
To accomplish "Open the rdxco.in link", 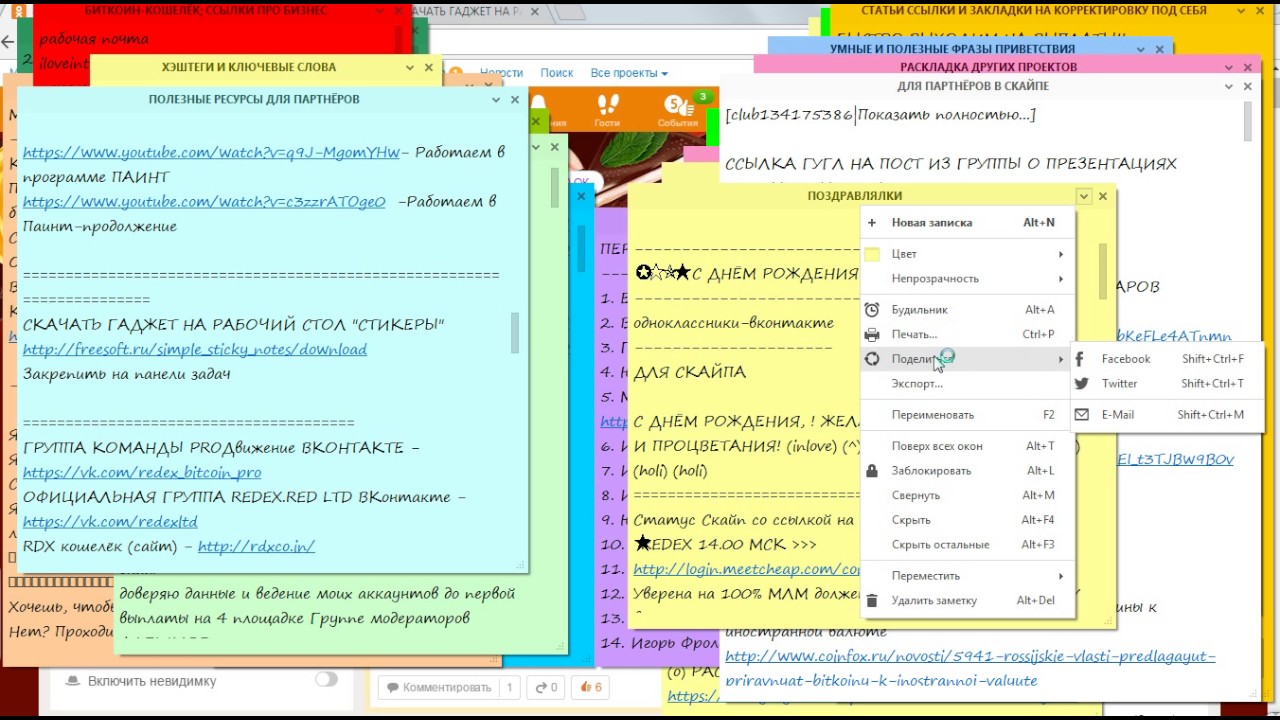I will tap(257, 547).
